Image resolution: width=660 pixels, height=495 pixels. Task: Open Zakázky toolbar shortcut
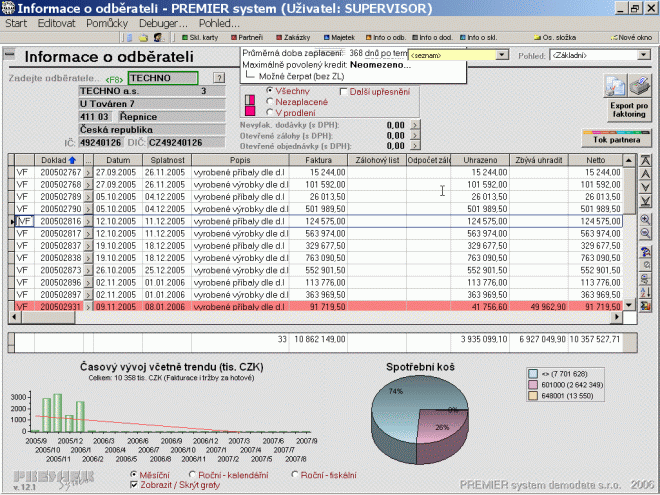coord(293,37)
